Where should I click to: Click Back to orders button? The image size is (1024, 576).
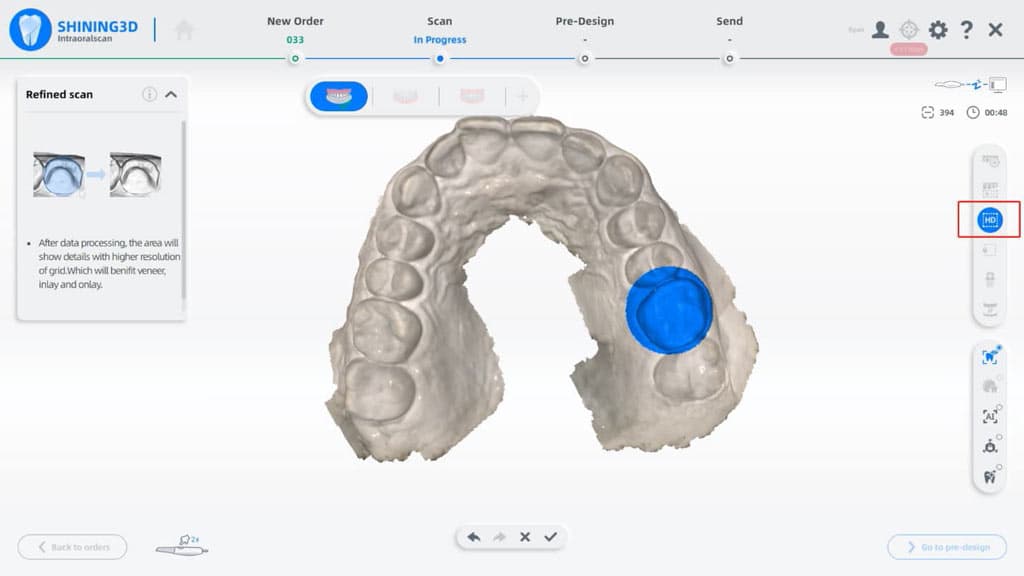tap(71, 547)
